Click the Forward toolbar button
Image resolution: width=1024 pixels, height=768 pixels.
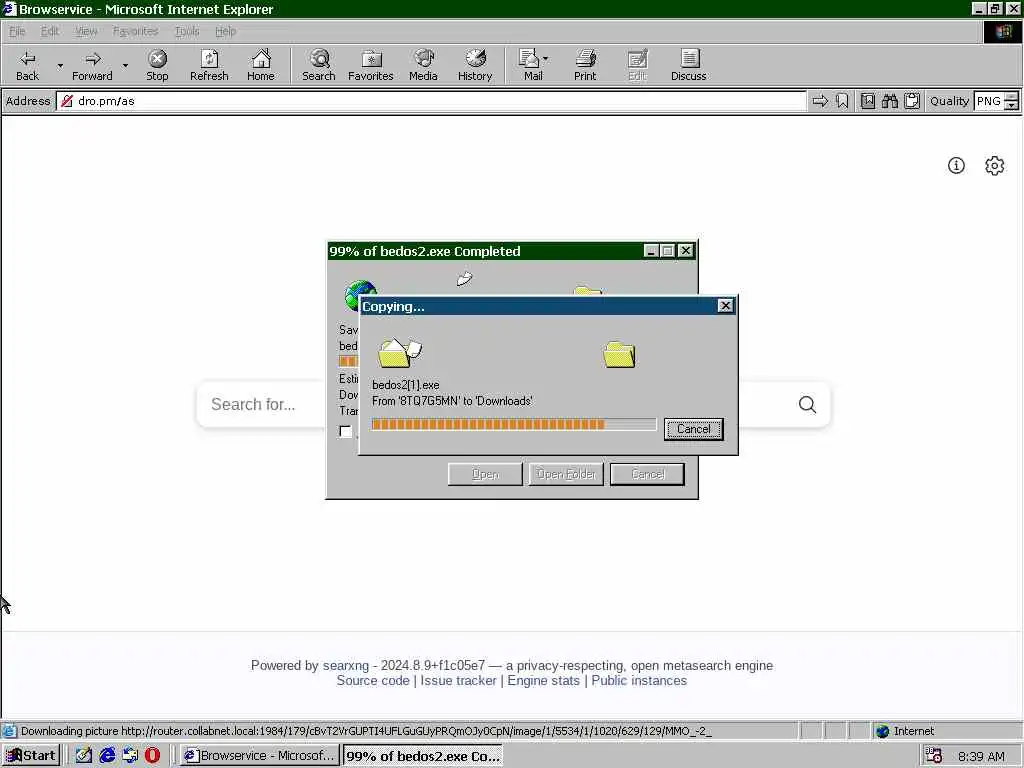[x=92, y=65]
